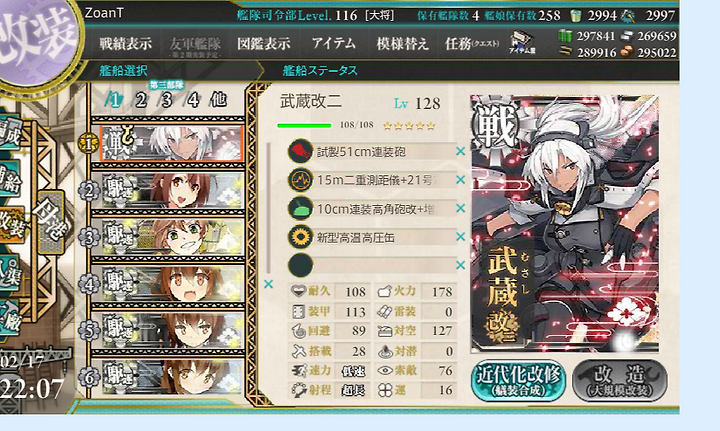Click the 母港 home port button
720x431 pixels.
51,222
